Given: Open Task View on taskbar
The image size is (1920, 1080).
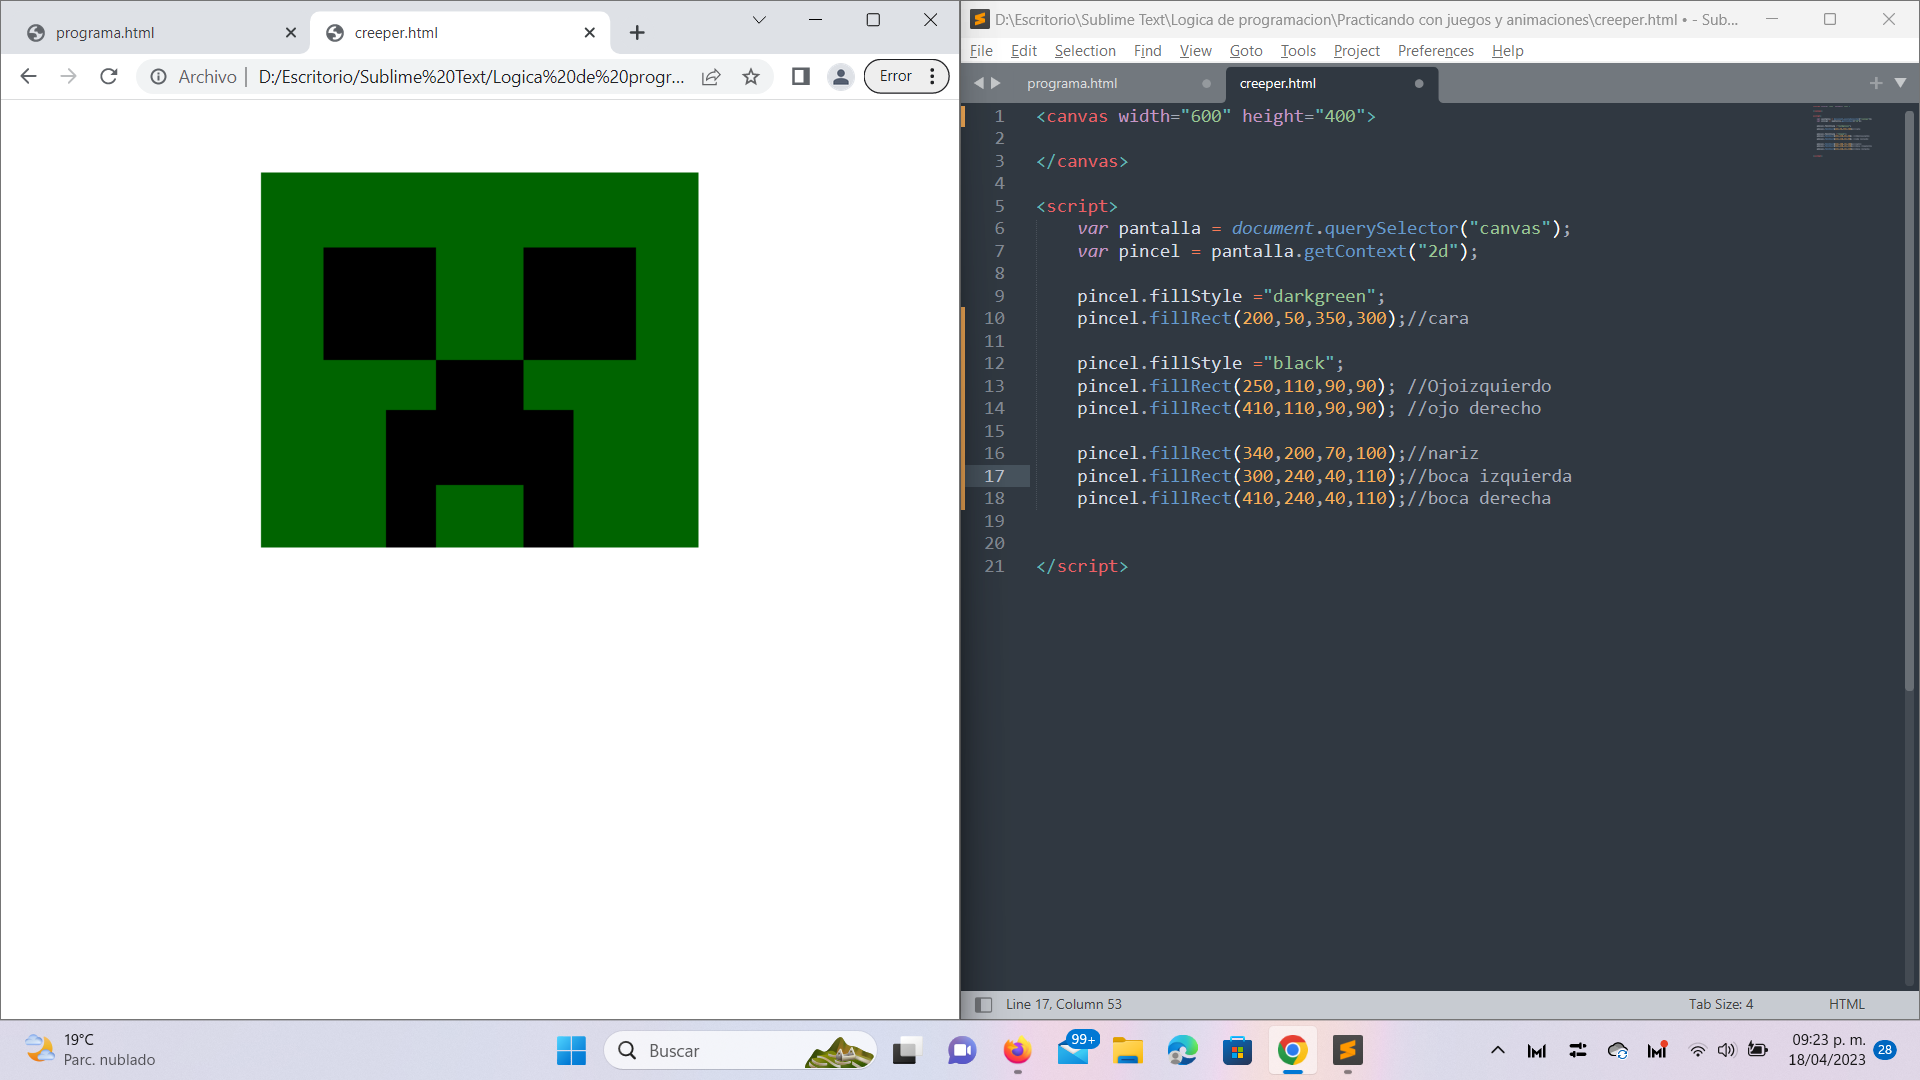Looking at the screenshot, I should pyautogui.click(x=906, y=1050).
